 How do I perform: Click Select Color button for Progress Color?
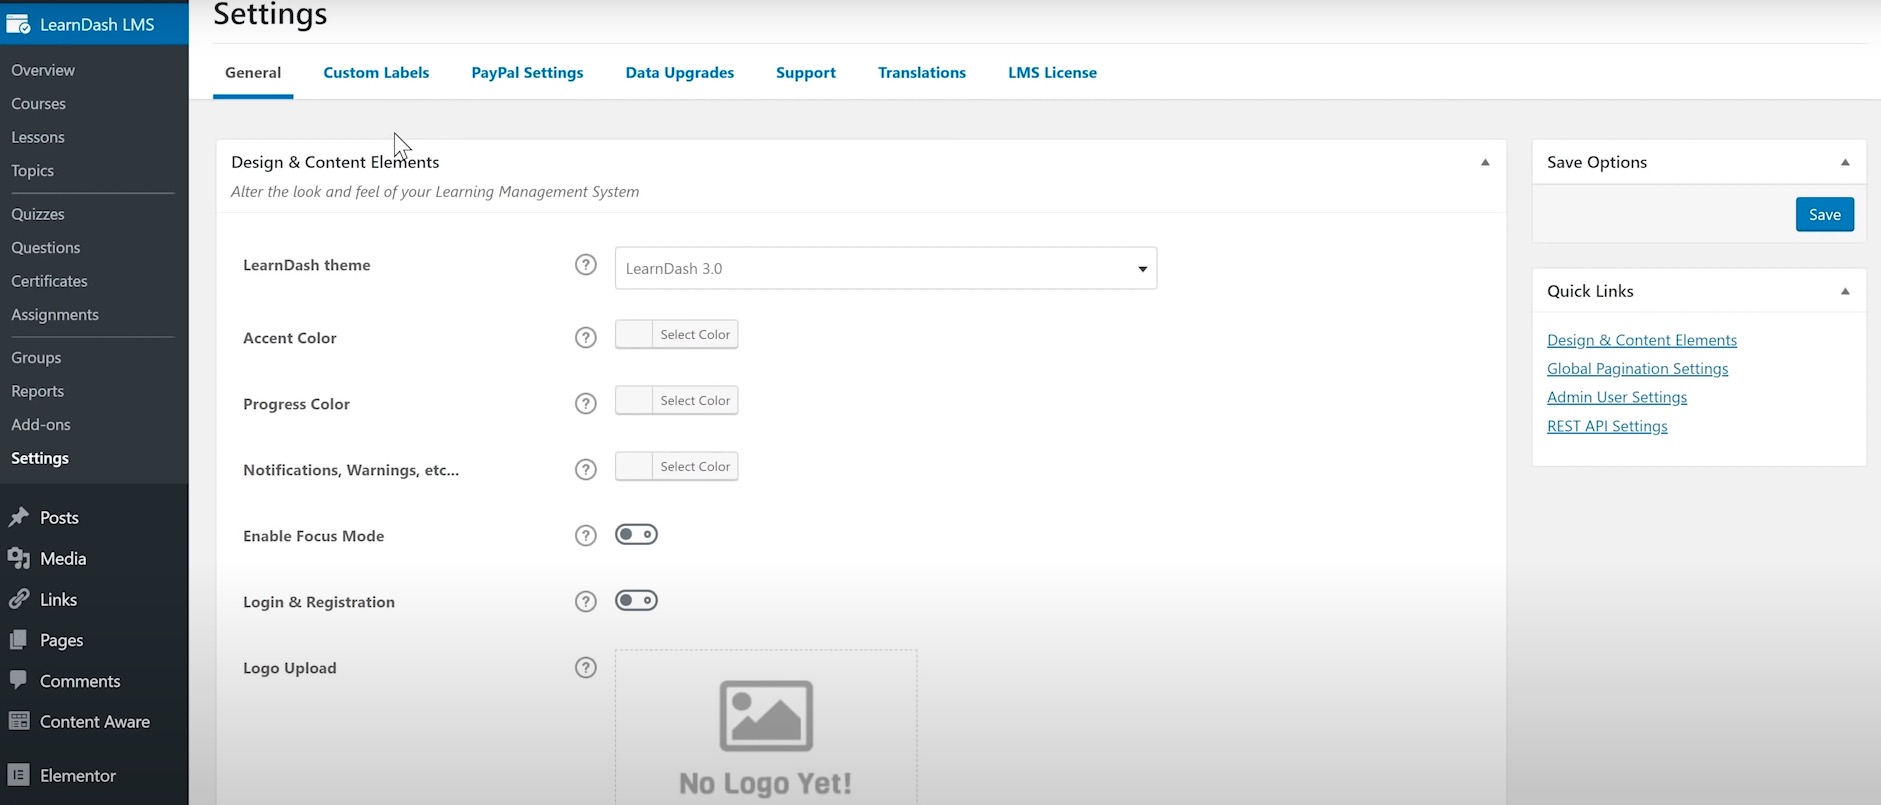pyautogui.click(x=695, y=400)
